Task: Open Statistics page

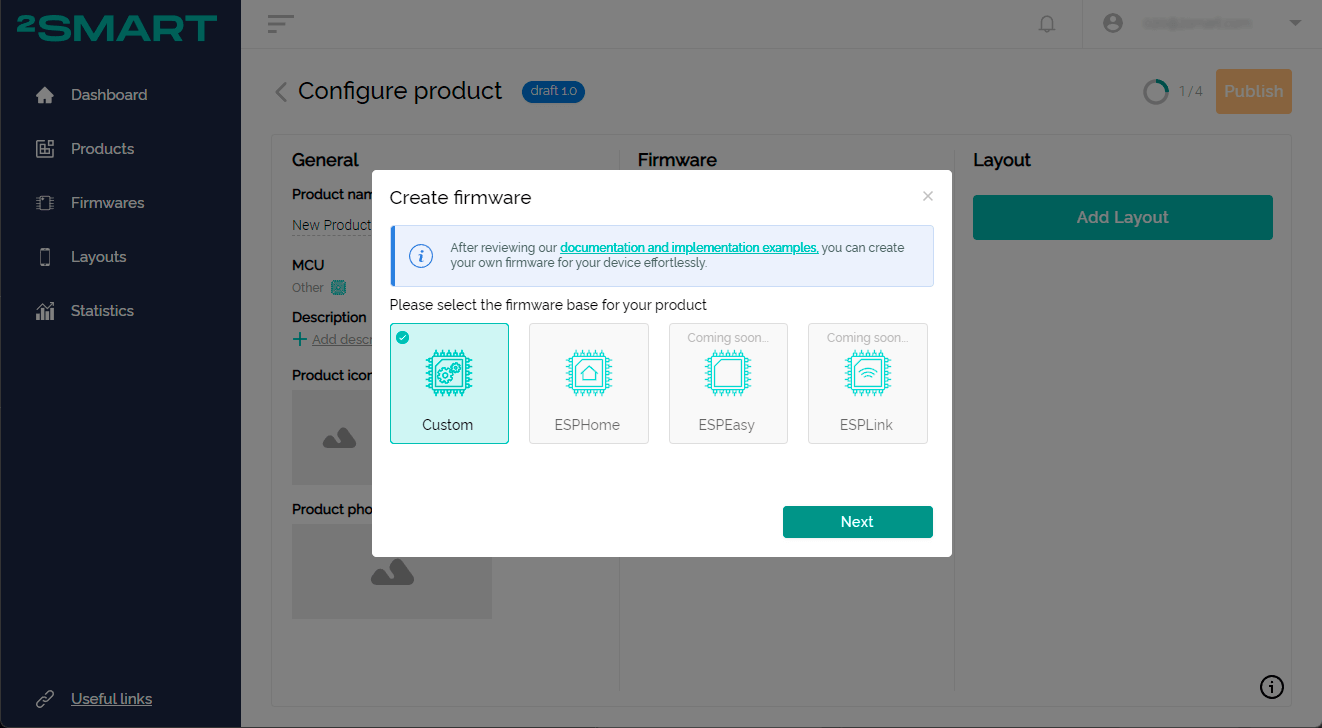Action: 102,311
